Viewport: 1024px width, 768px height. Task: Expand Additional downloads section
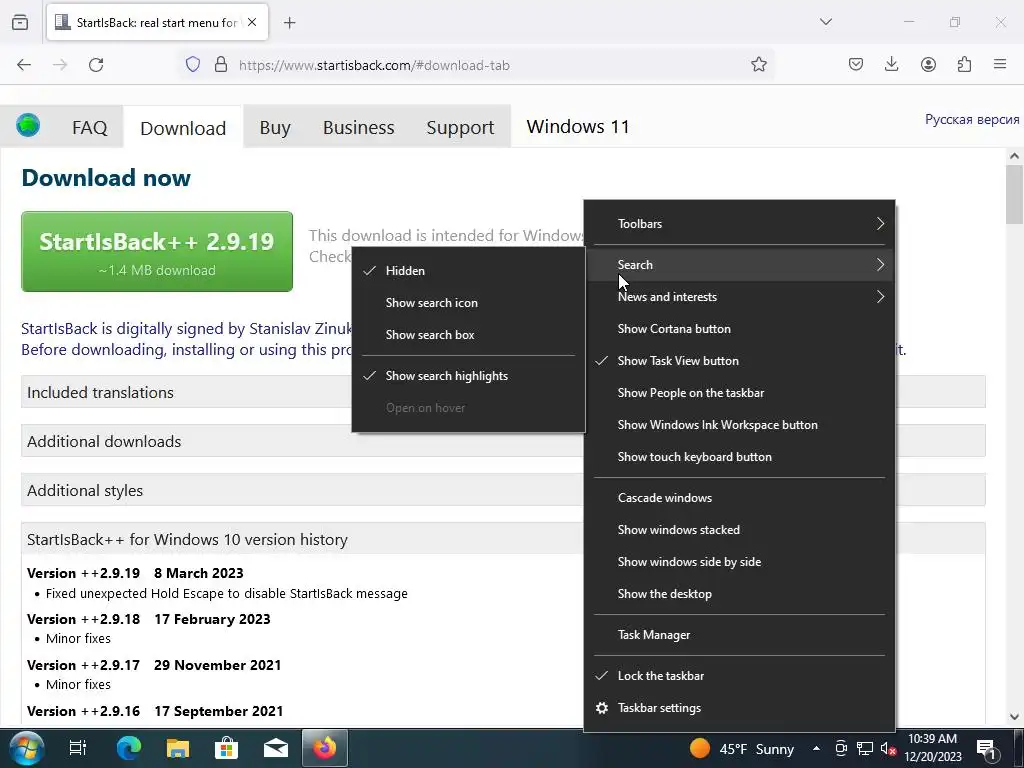pos(503,441)
